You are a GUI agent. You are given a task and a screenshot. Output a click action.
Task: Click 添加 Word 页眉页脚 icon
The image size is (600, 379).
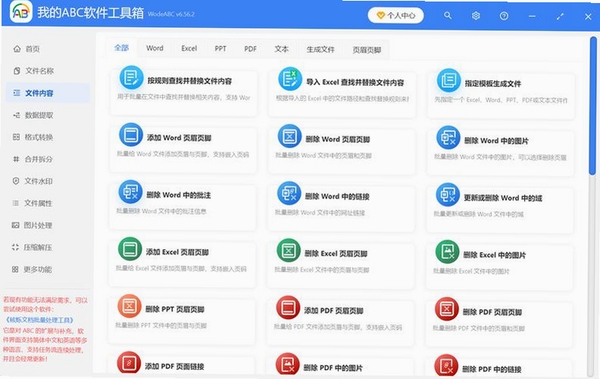tap(131, 135)
